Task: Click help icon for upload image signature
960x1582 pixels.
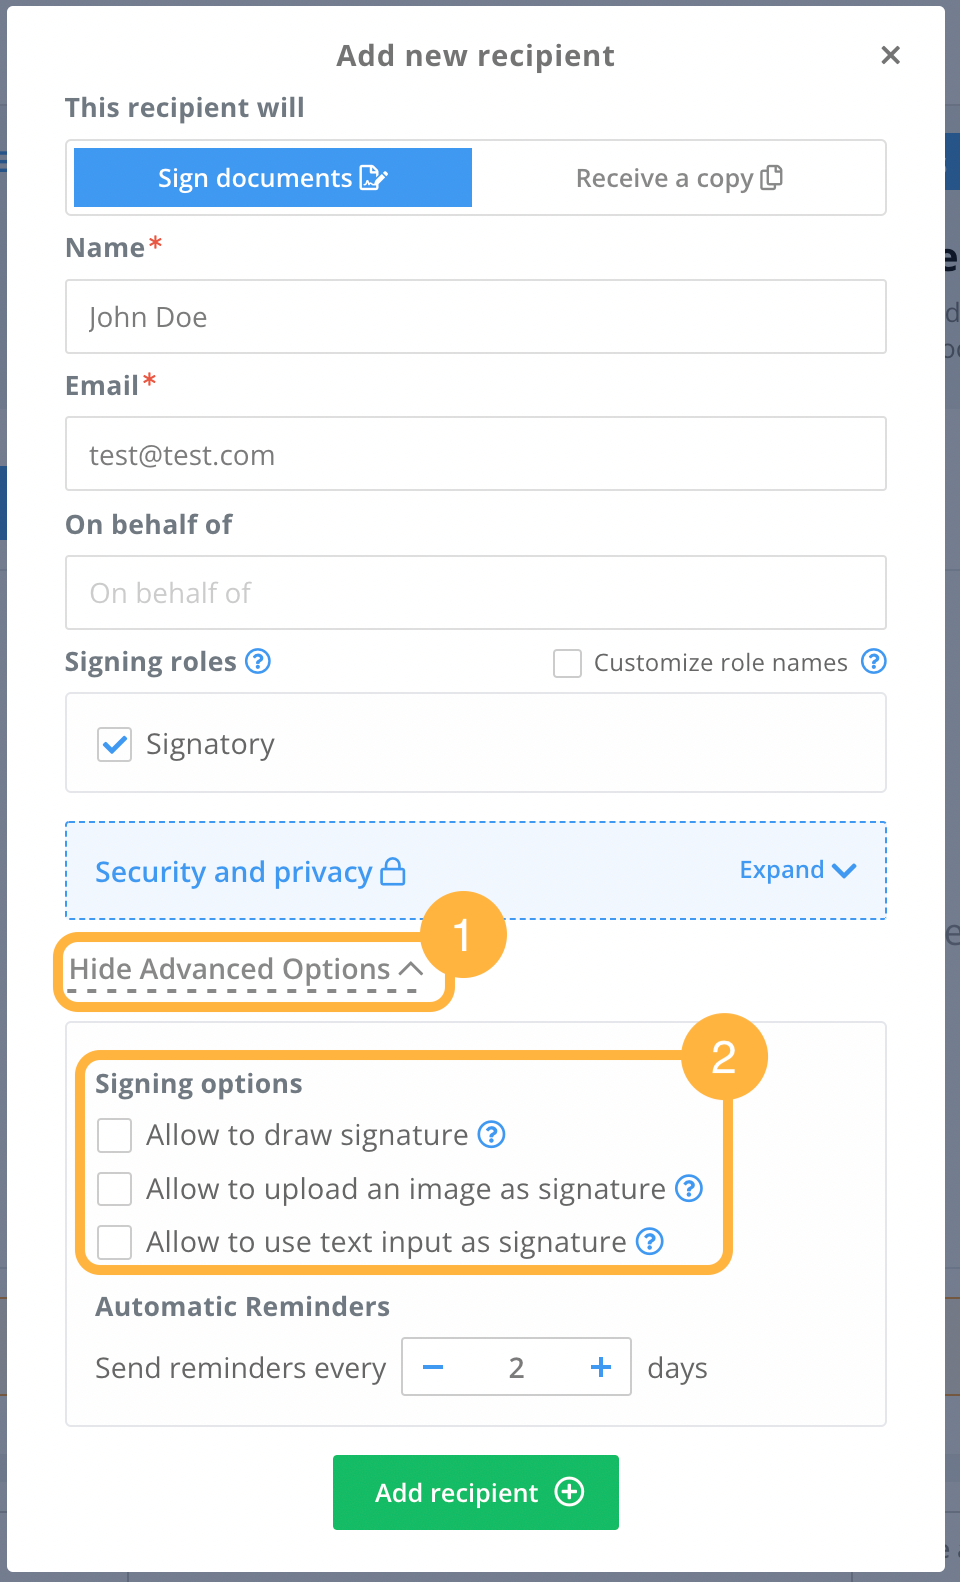Action: point(689,1188)
